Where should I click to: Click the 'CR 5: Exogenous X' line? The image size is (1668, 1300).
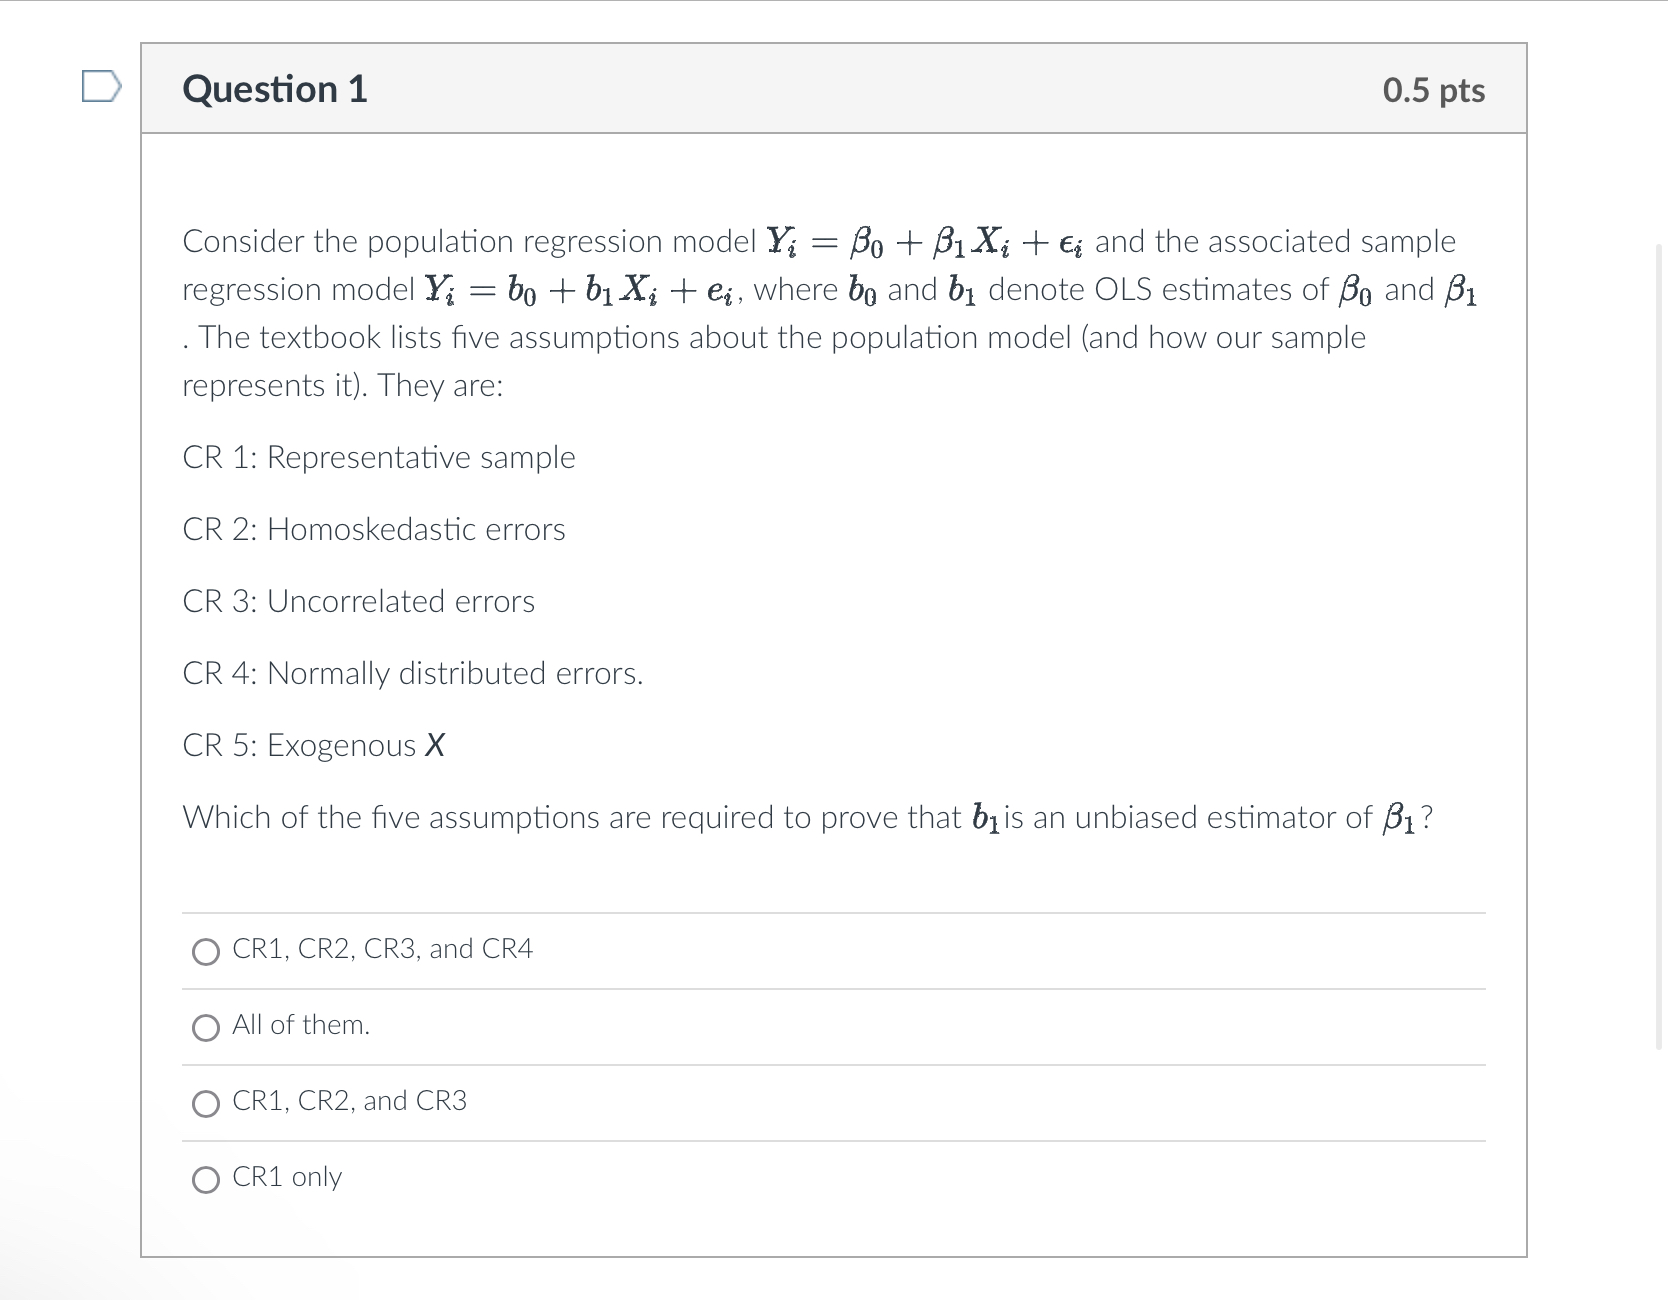coord(314,745)
